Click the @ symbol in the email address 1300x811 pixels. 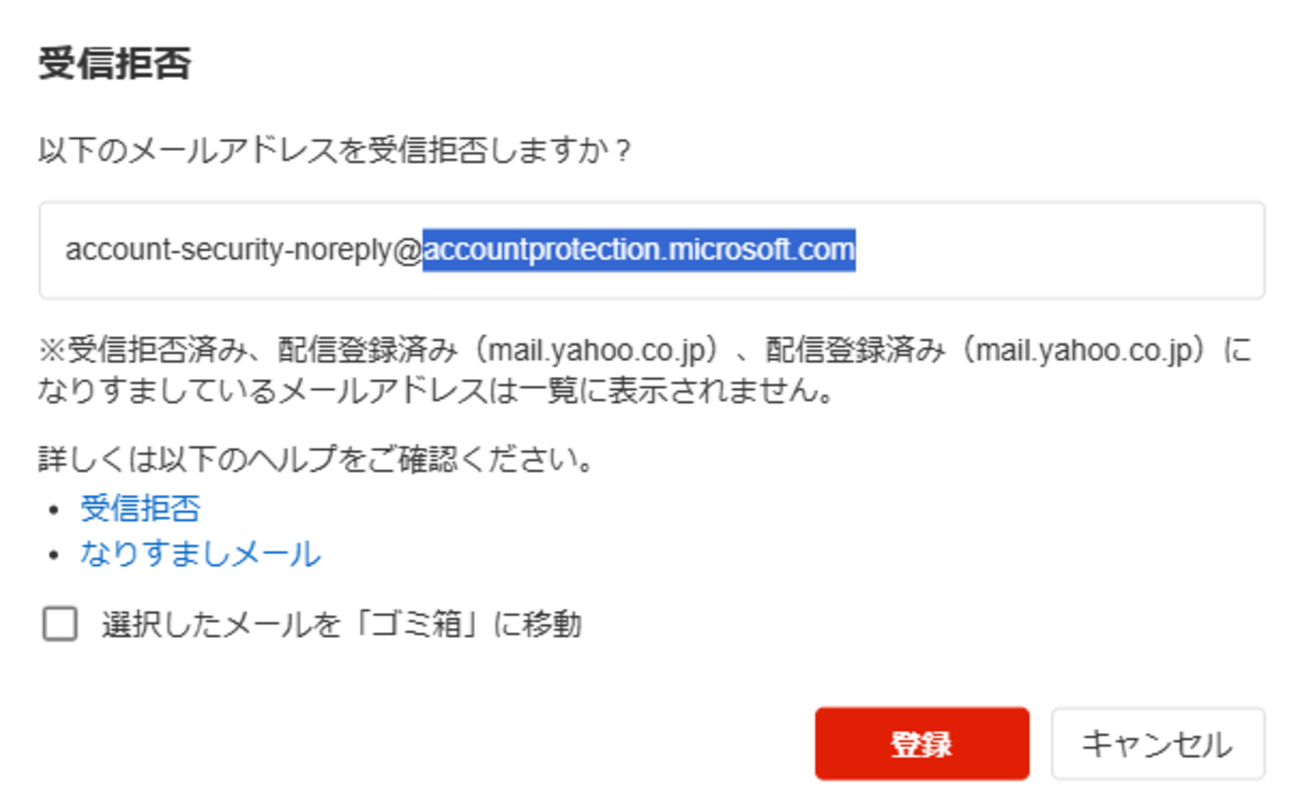click(x=410, y=250)
